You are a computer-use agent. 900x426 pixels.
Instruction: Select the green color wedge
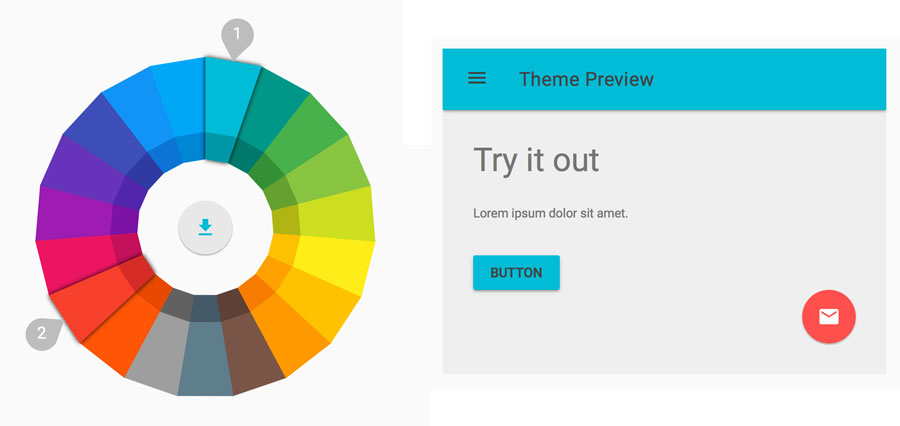[315, 137]
